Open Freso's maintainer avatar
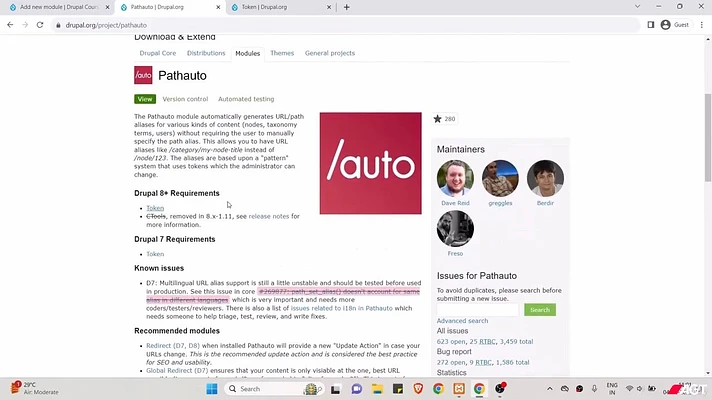This screenshot has height=400, width=712. point(455,228)
